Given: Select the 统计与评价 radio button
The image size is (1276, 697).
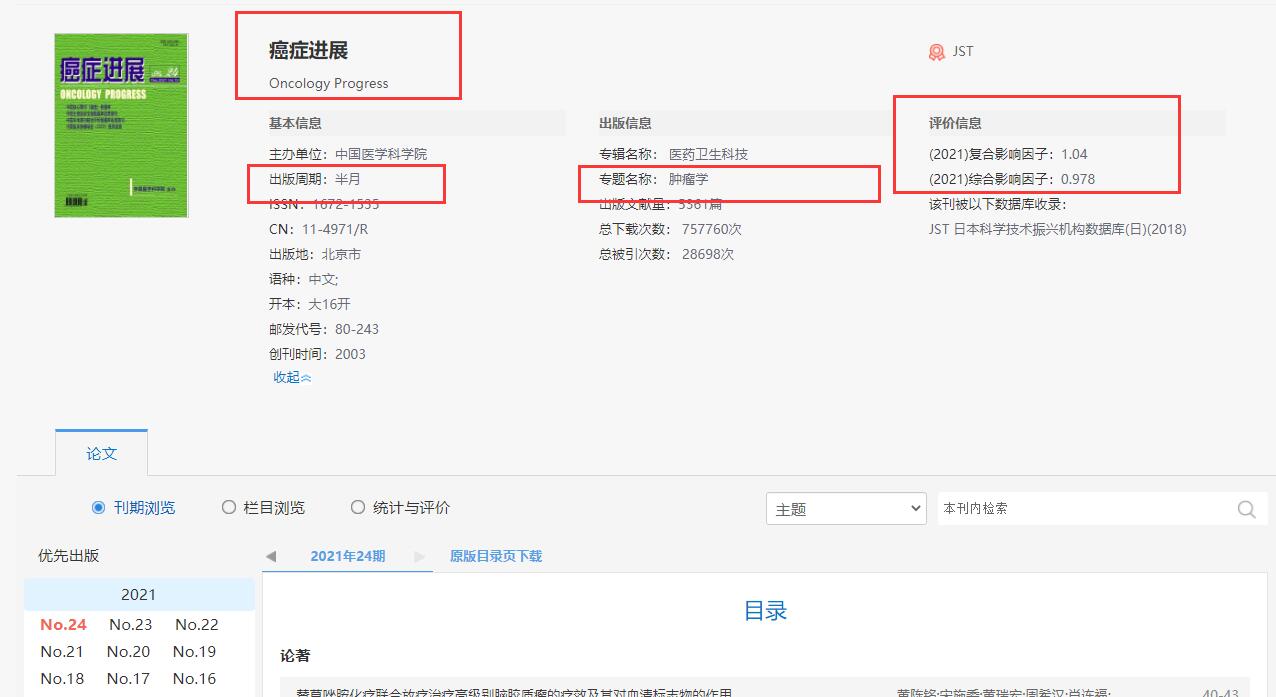Looking at the screenshot, I should pyautogui.click(x=357, y=507).
